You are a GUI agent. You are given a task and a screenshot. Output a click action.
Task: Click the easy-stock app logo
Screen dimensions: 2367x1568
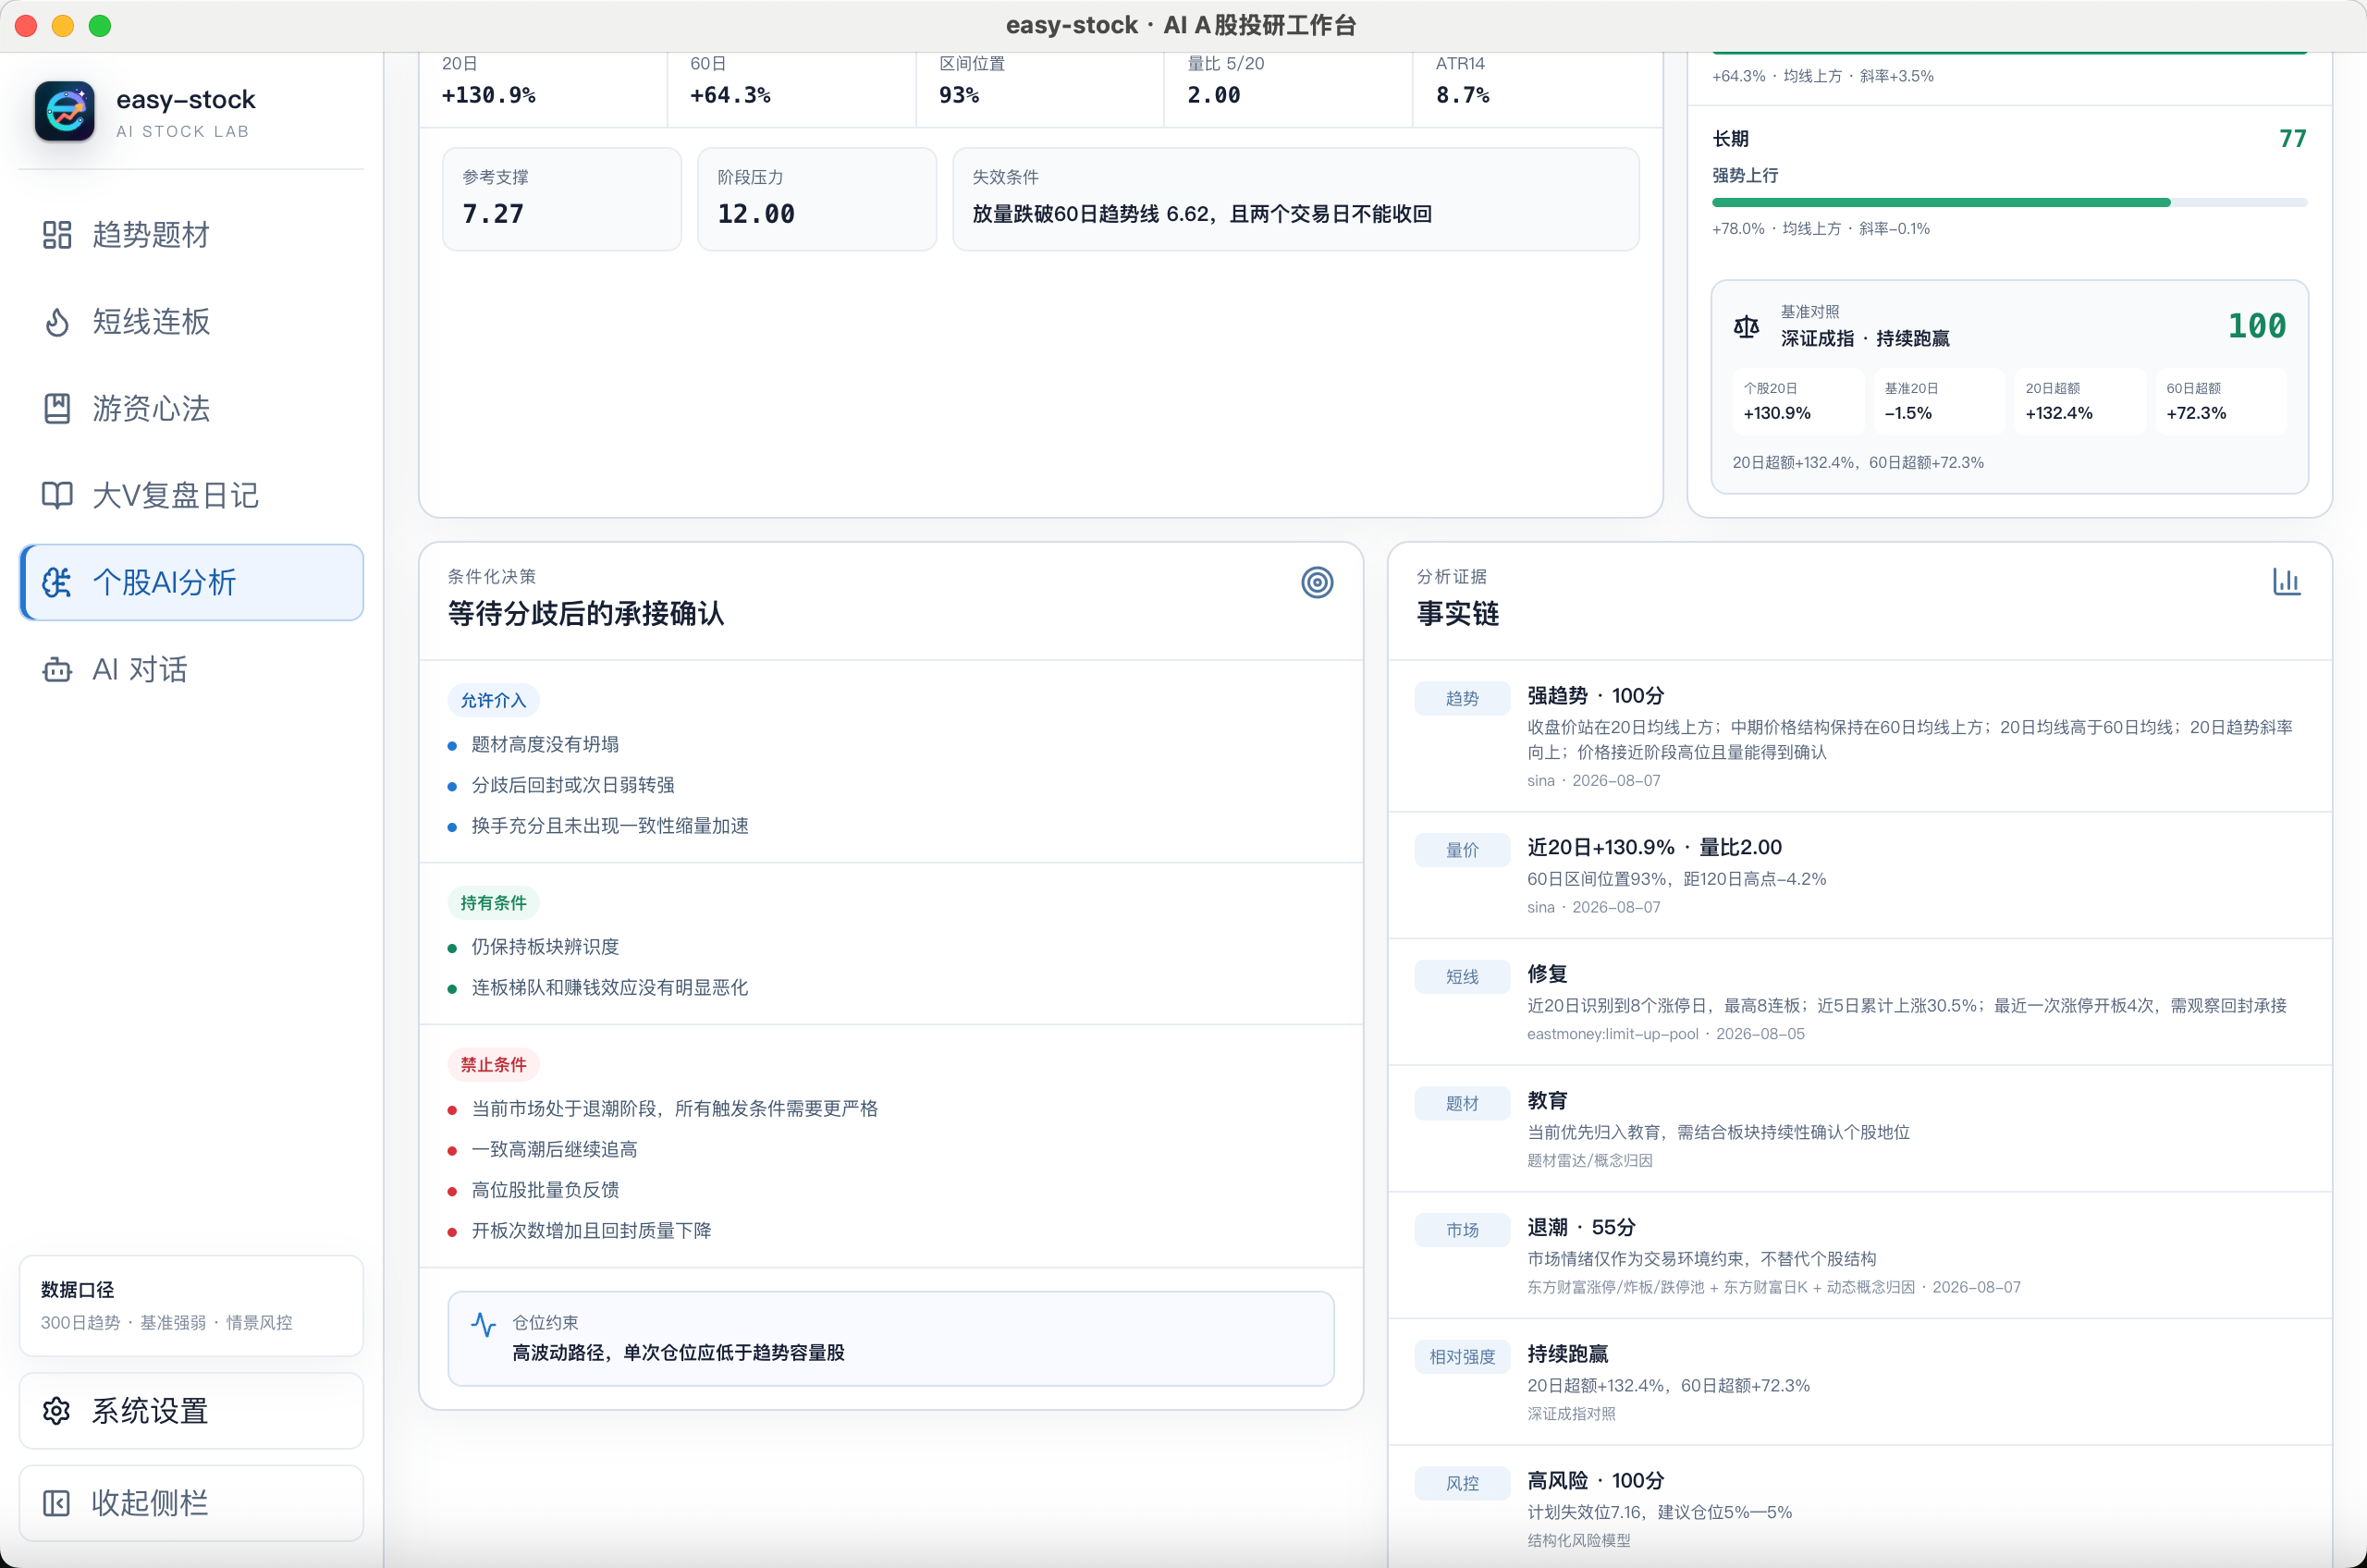pos(65,111)
